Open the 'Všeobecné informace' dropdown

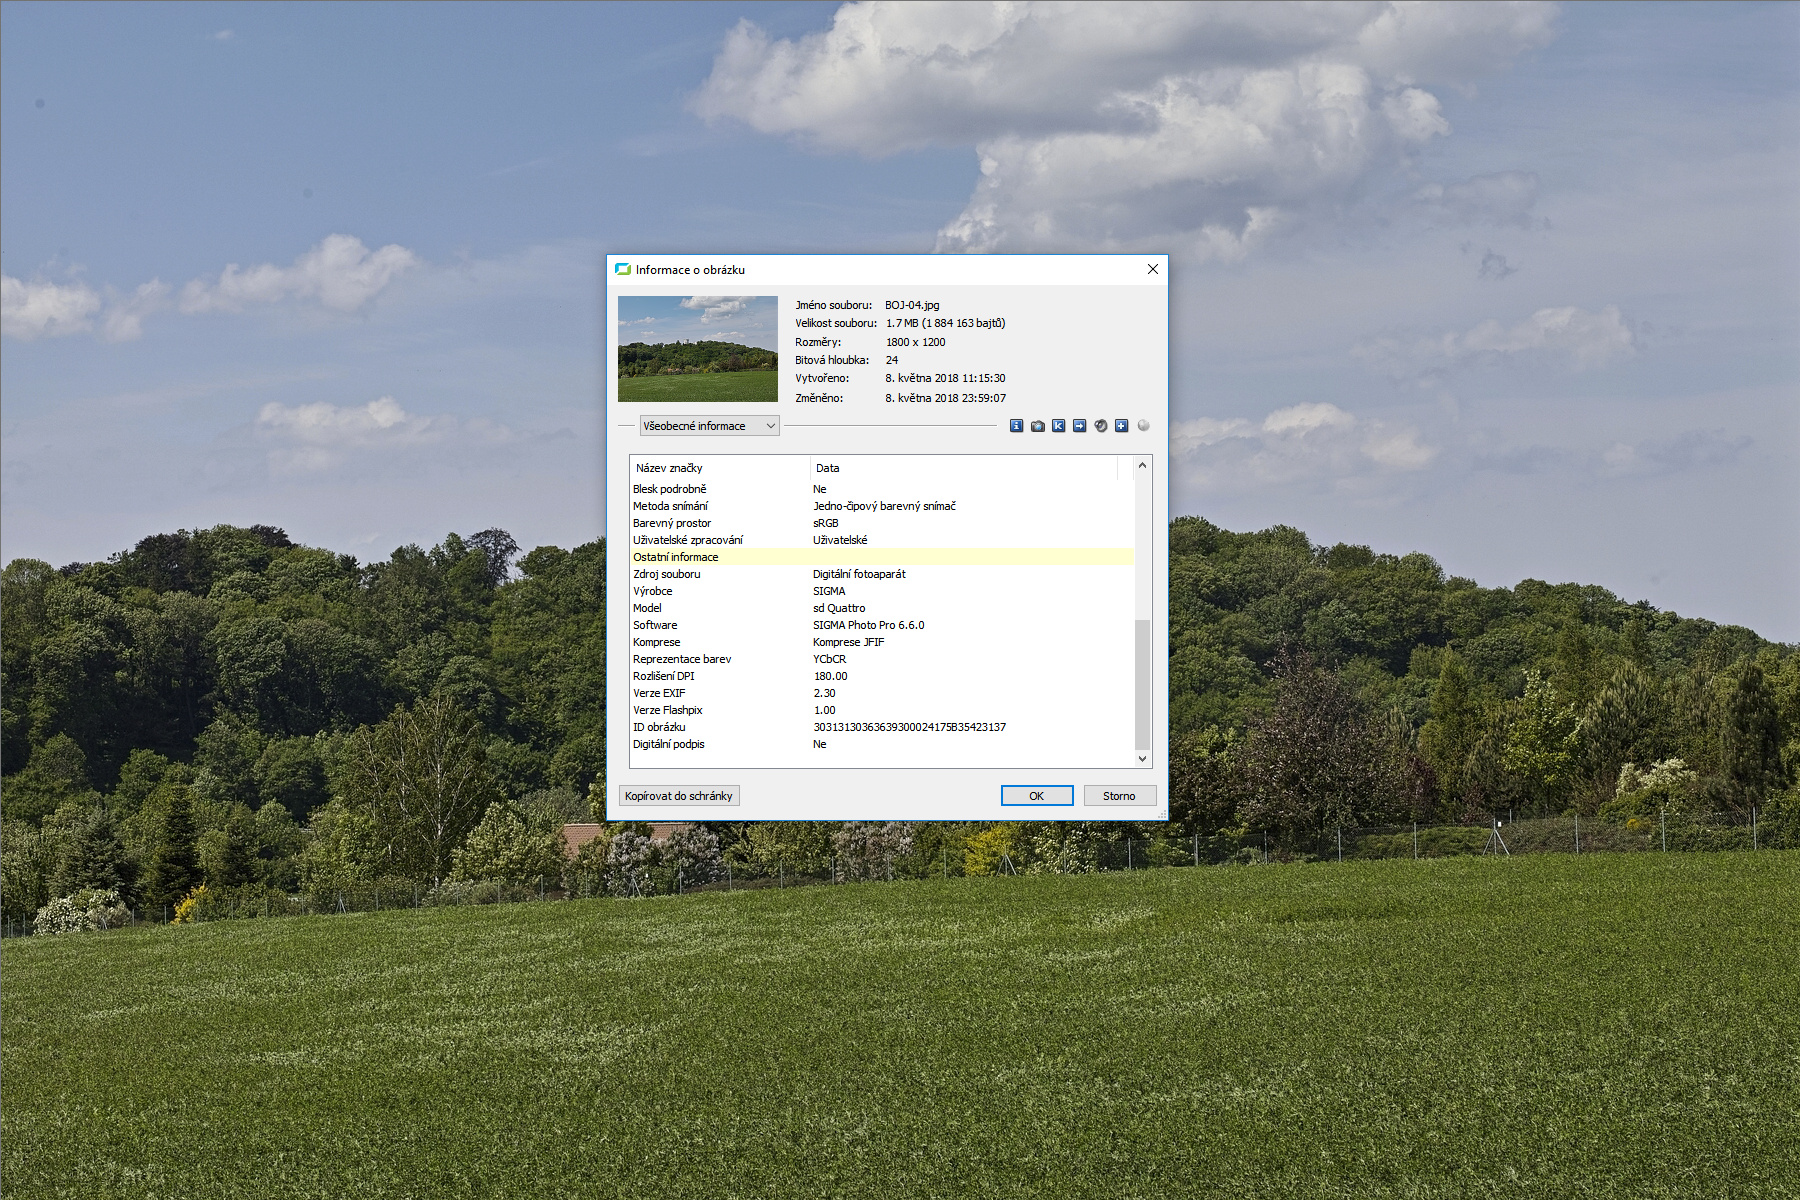[x=709, y=426]
